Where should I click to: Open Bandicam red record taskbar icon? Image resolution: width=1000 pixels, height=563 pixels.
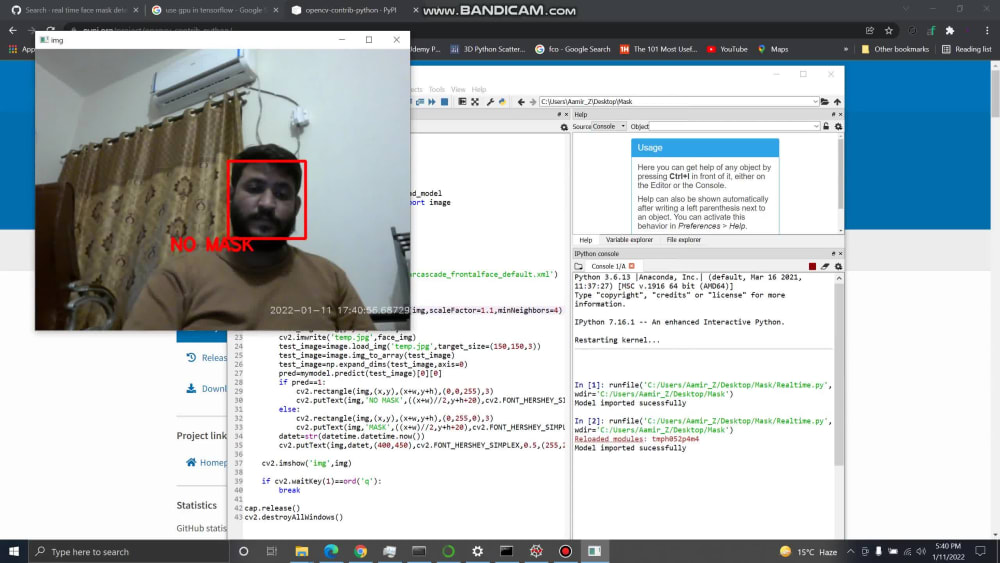tap(565, 552)
